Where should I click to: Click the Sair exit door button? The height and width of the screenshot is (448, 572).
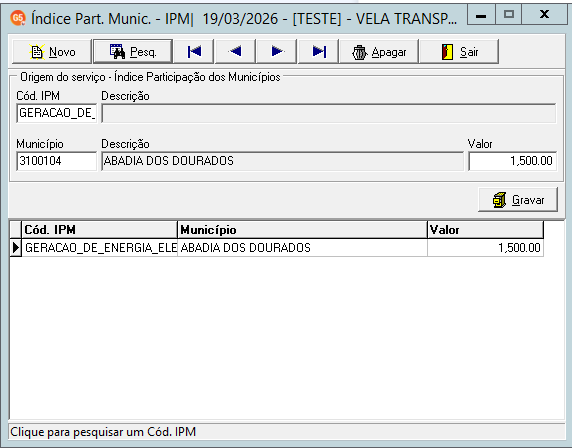(x=459, y=52)
